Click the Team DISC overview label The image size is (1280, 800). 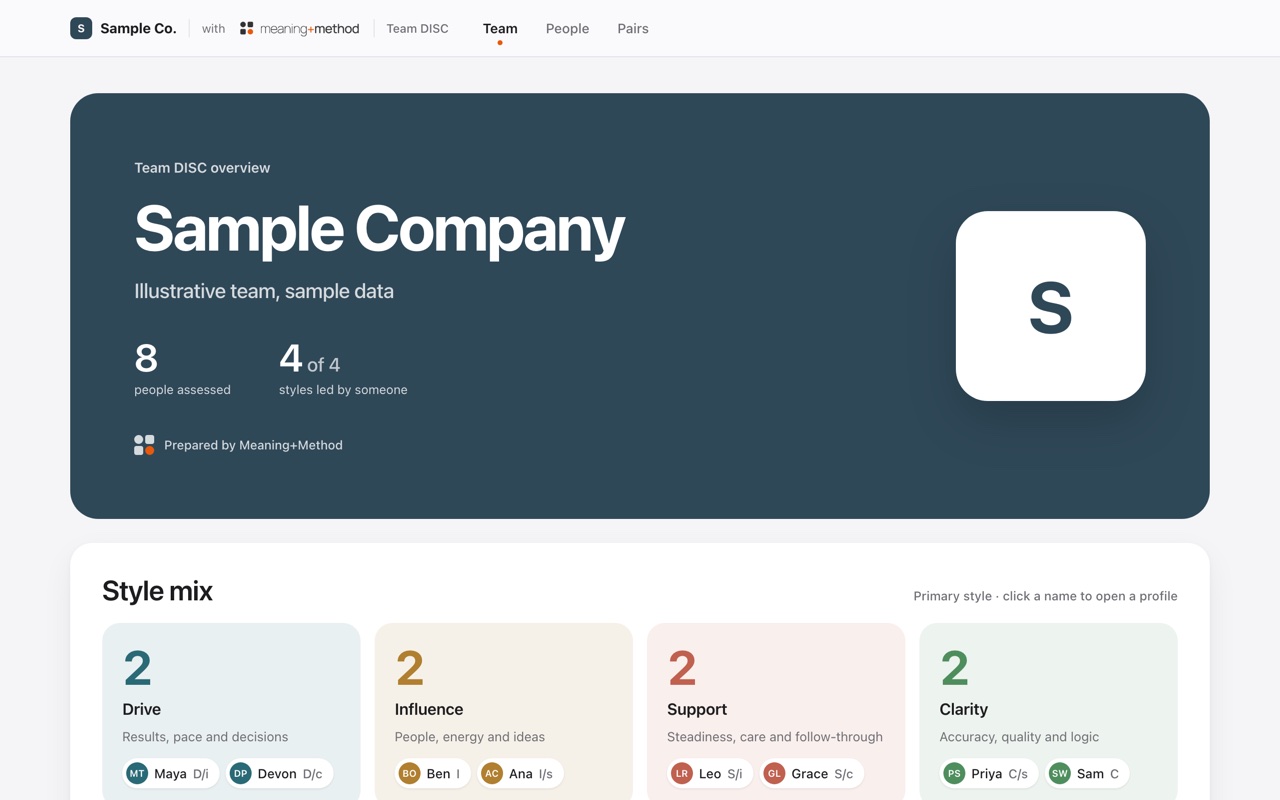tap(202, 168)
